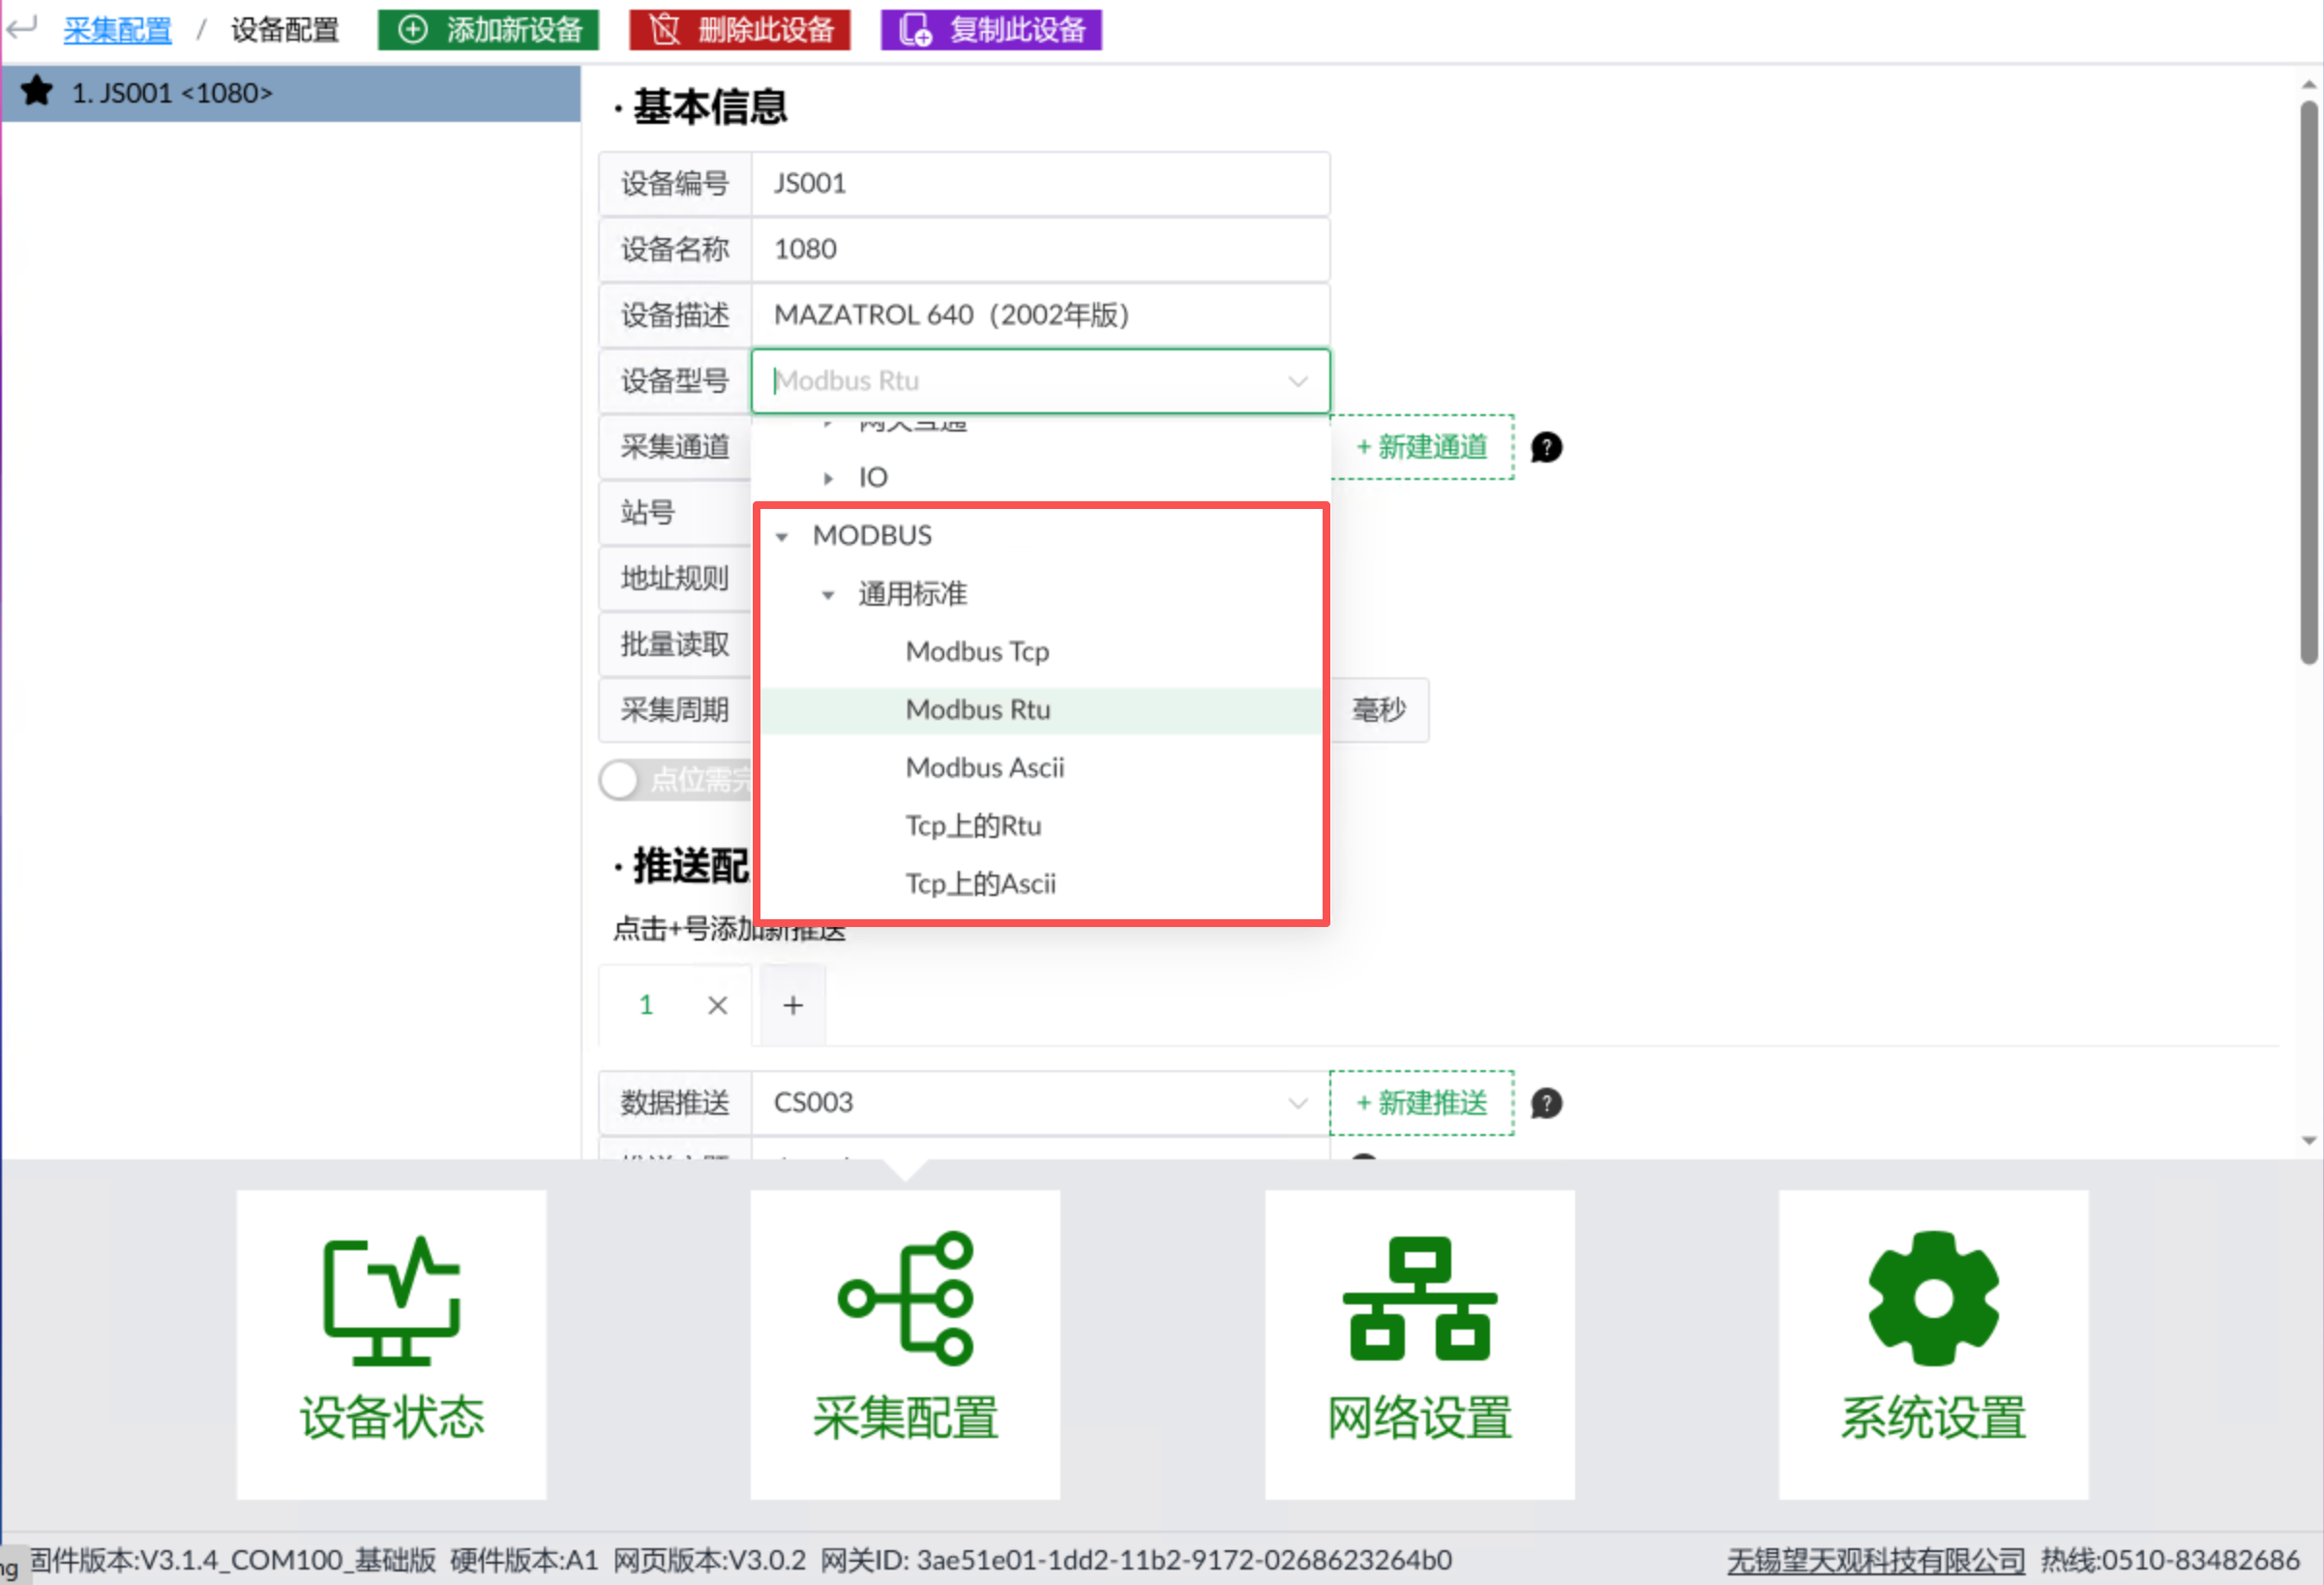The width and height of the screenshot is (2324, 1585).
Task: Click help icon next to 新建推送
Action: [1546, 1103]
